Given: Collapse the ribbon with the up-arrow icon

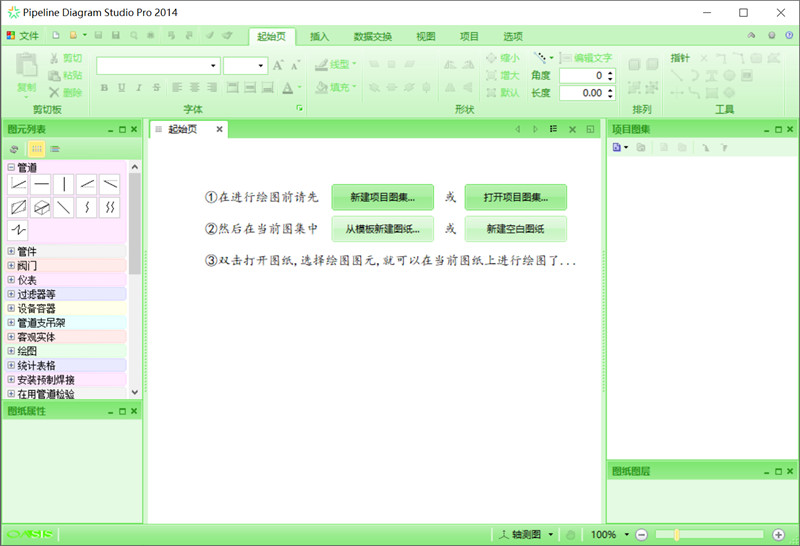Looking at the screenshot, I should pyautogui.click(x=752, y=35).
